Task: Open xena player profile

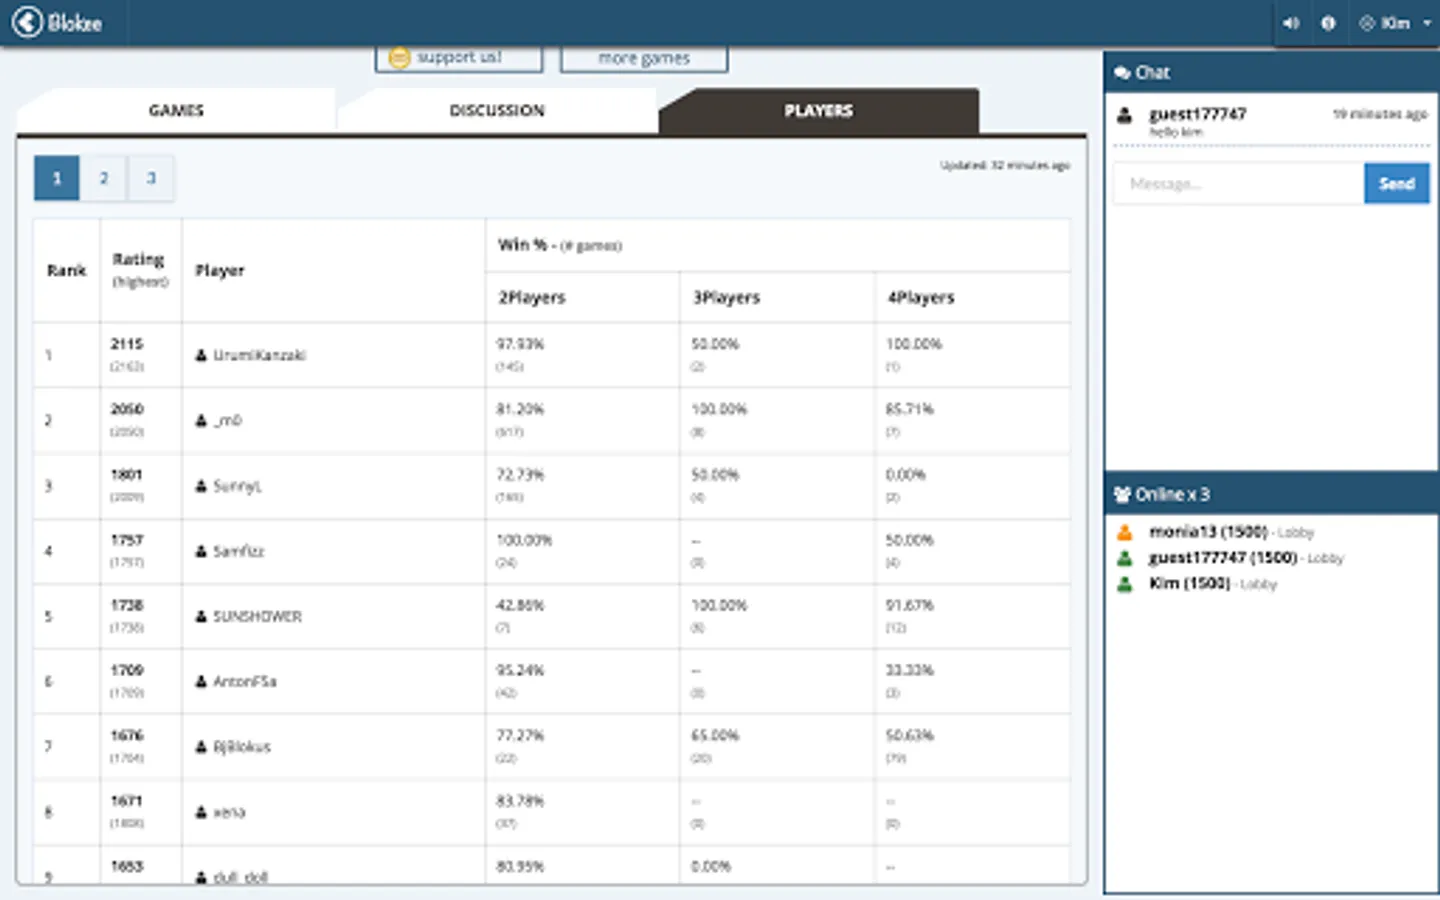Action: pyautogui.click(x=229, y=813)
